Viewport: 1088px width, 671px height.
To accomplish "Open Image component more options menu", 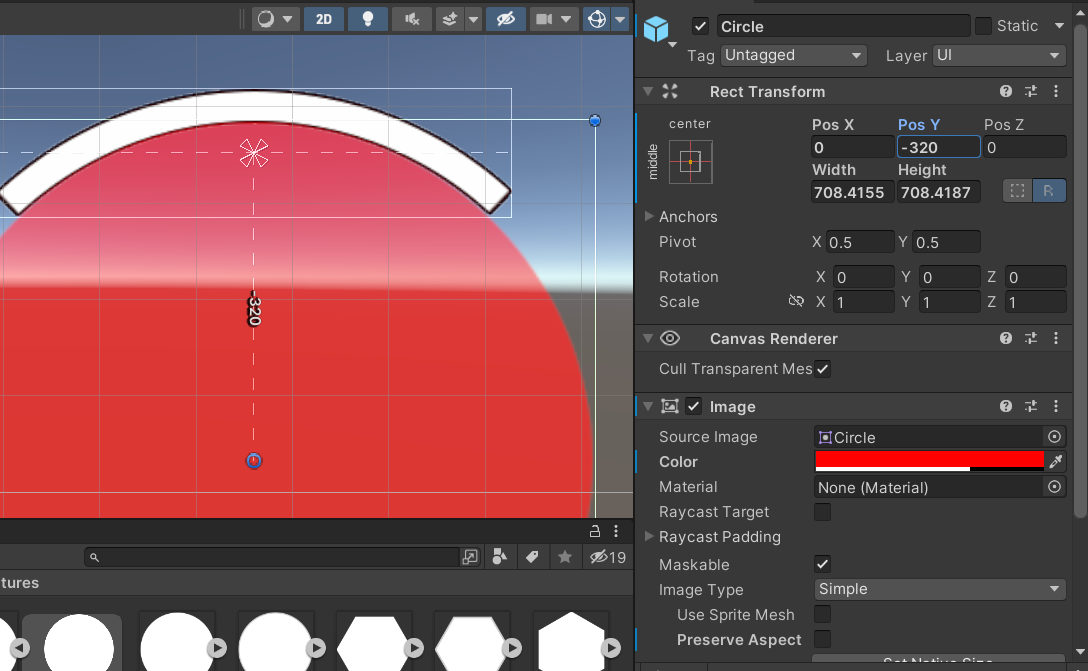I will coord(1056,406).
